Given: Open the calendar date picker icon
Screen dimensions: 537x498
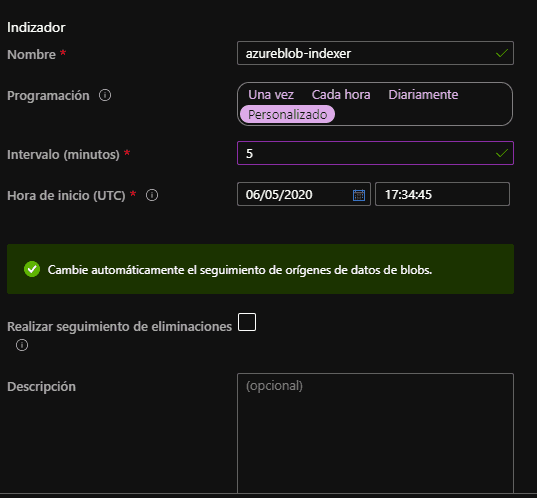Looking at the screenshot, I should (x=359, y=195).
